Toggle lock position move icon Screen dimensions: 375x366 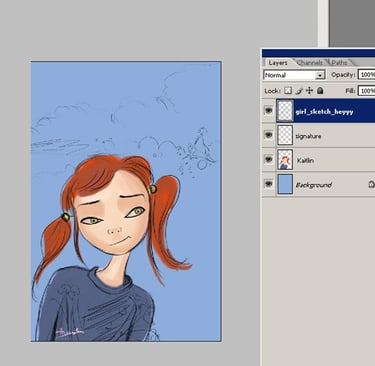[309, 91]
